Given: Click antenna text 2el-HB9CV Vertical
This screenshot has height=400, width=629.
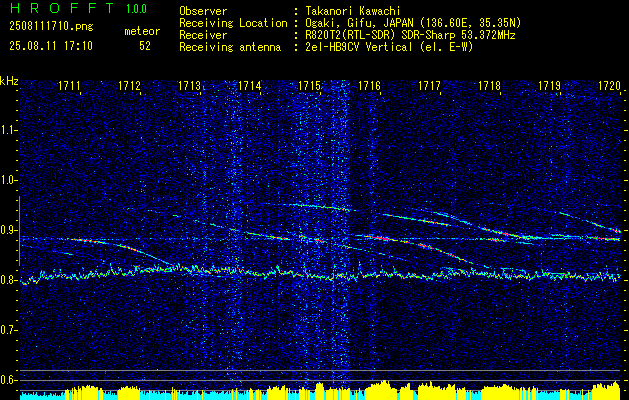Looking at the screenshot, I should (x=359, y=47).
